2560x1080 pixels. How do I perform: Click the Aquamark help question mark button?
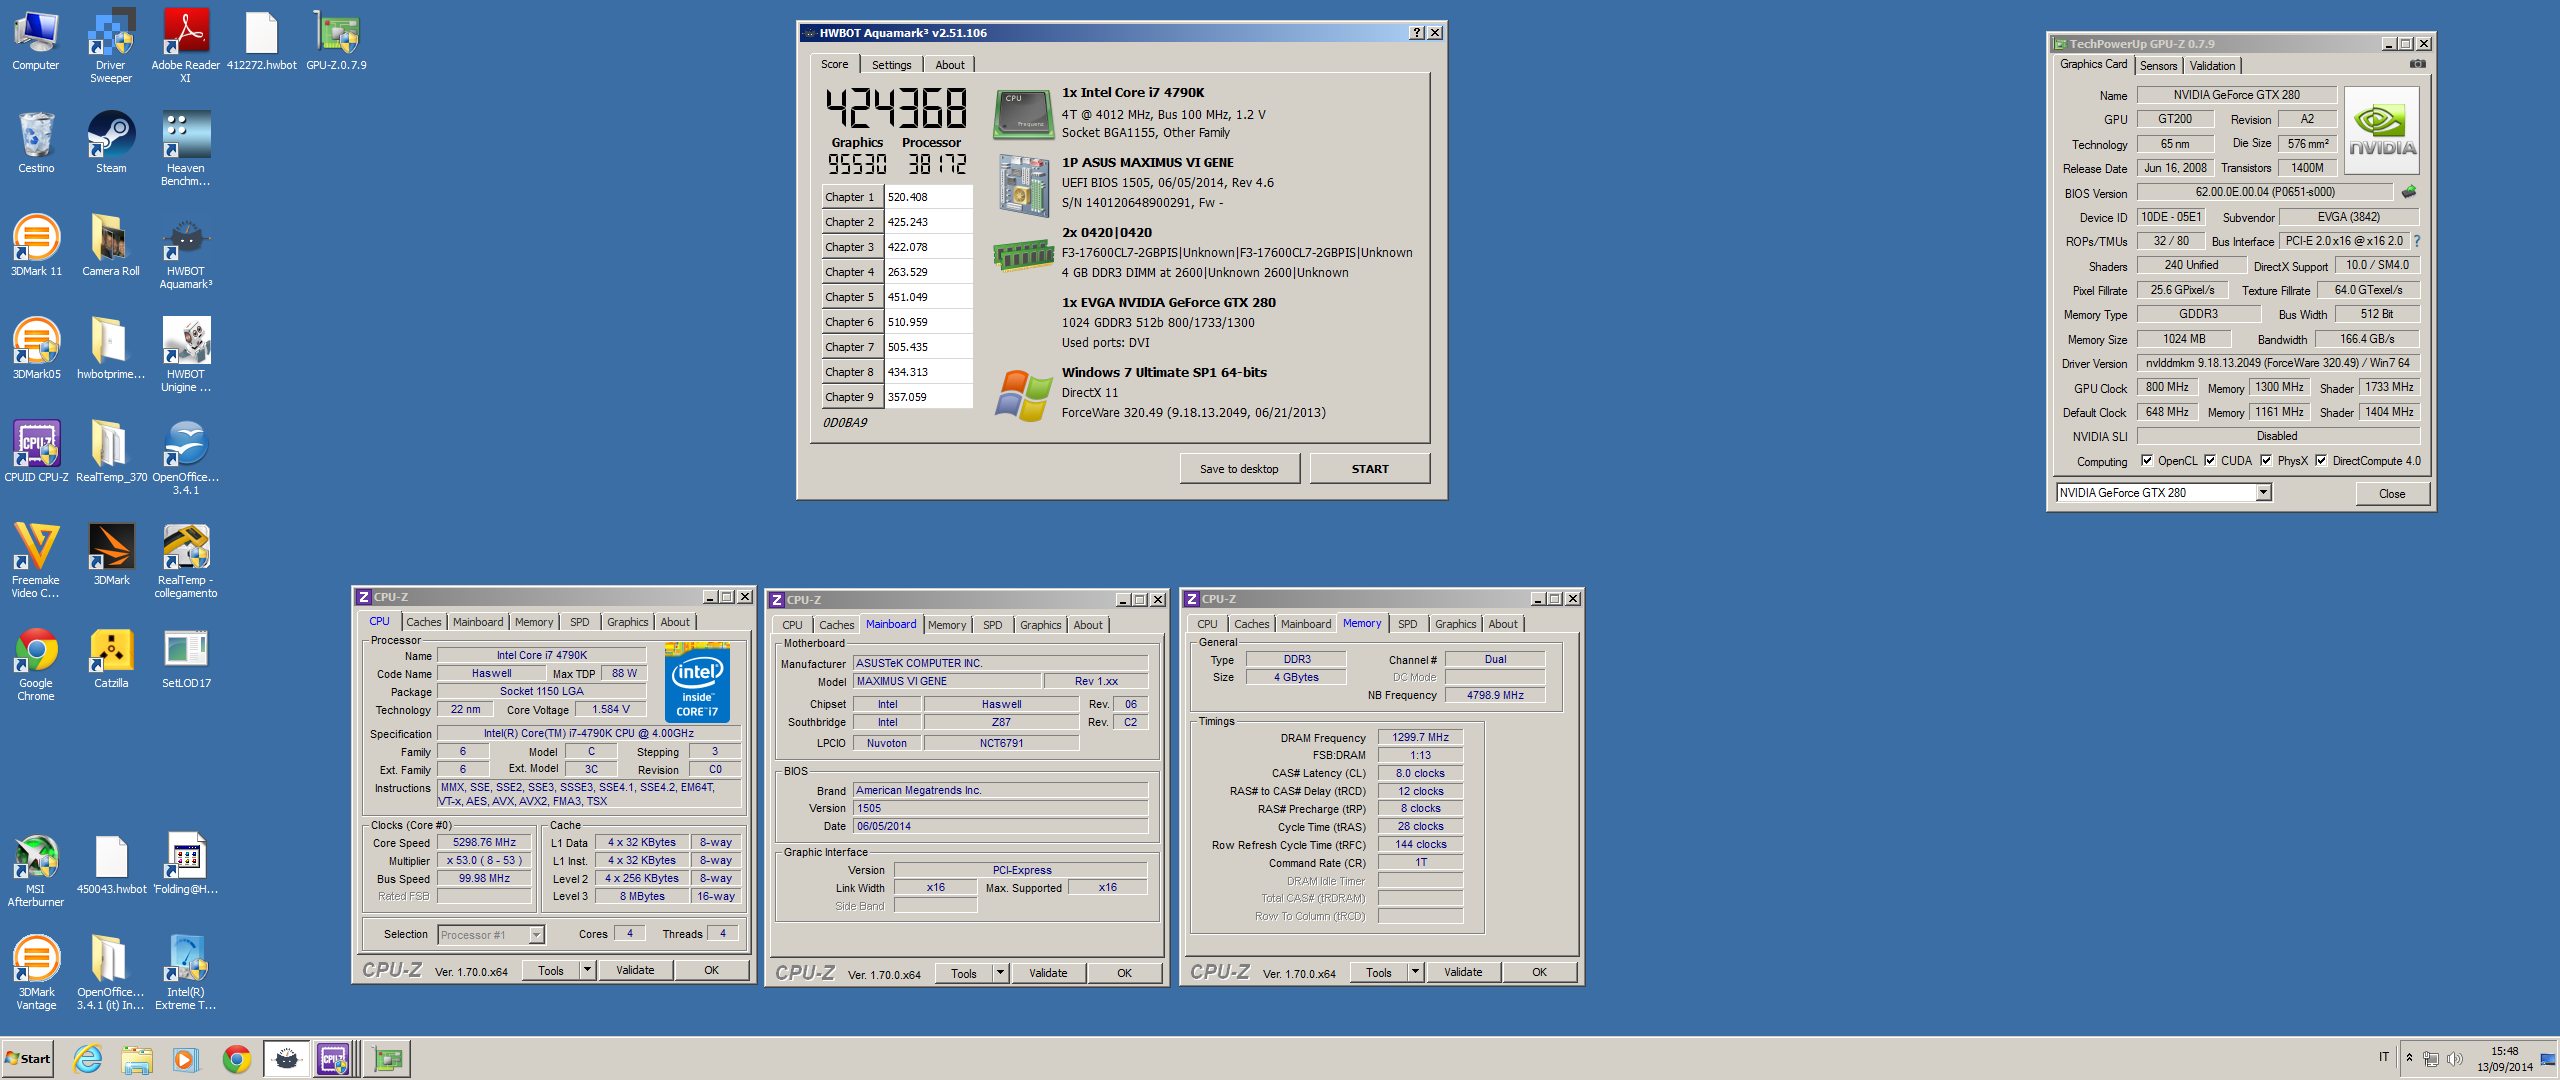point(1416,33)
